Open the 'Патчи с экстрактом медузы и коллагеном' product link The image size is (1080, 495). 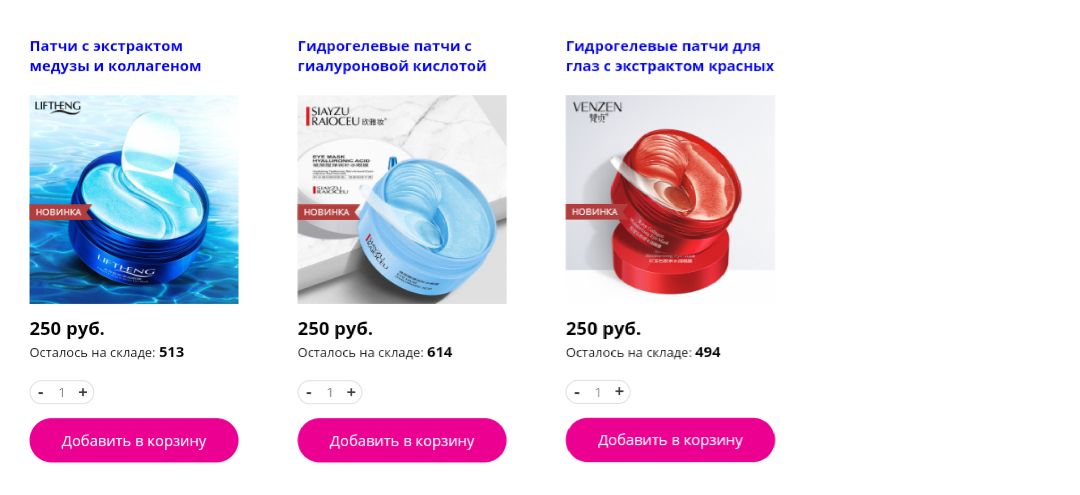[x=115, y=56]
